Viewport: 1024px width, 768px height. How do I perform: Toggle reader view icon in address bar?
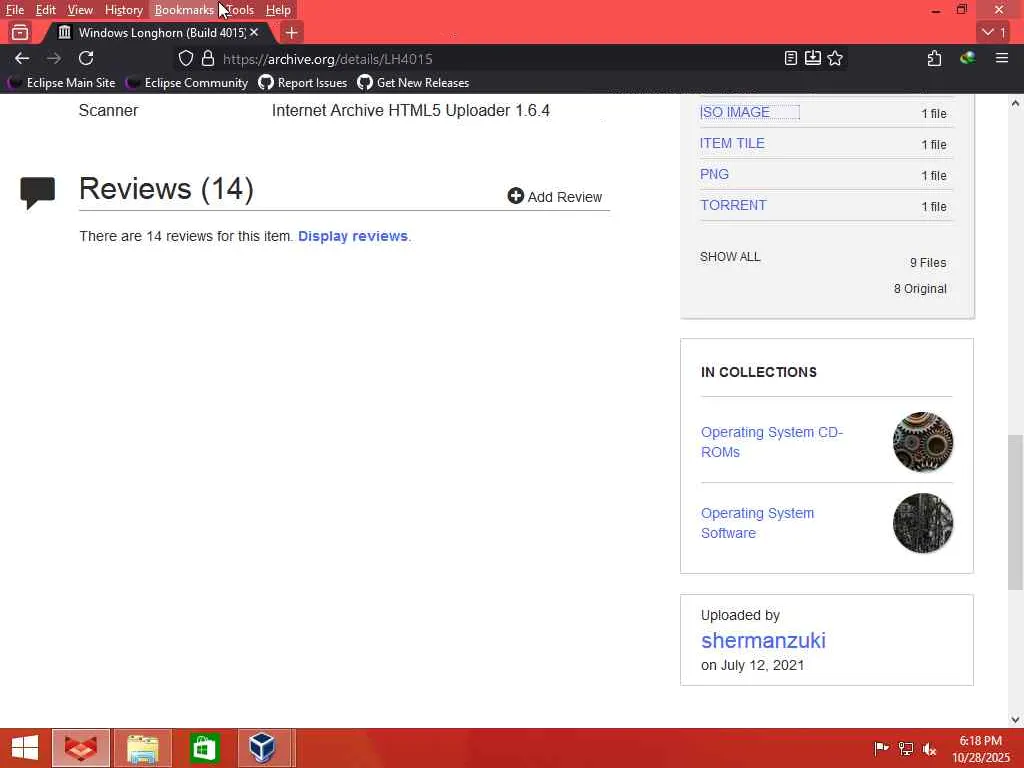coord(790,59)
